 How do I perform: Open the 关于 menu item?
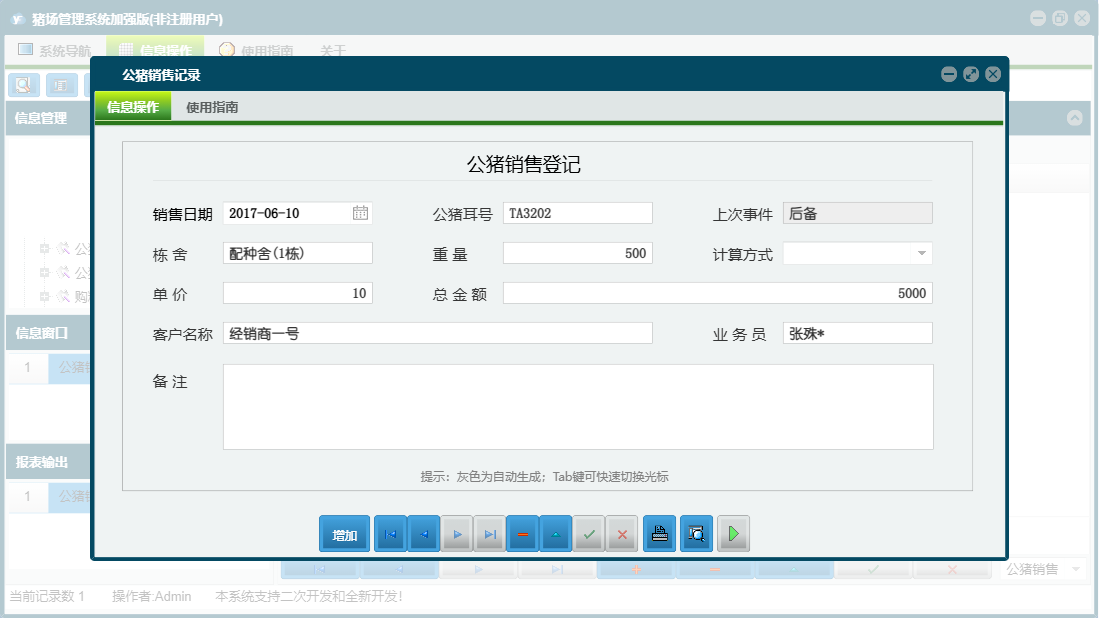click(x=334, y=48)
